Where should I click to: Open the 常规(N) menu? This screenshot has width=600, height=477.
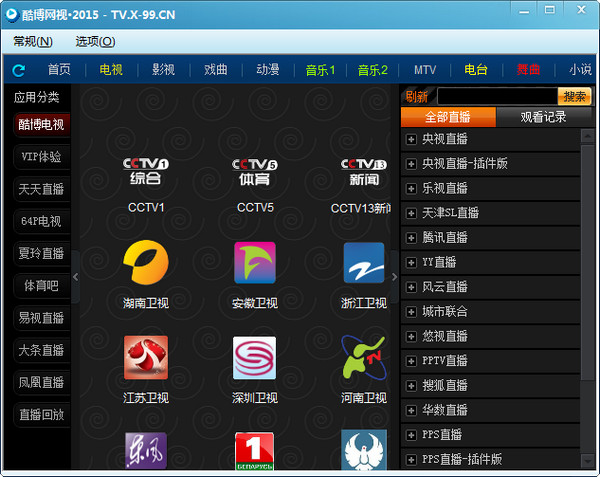[x=33, y=41]
